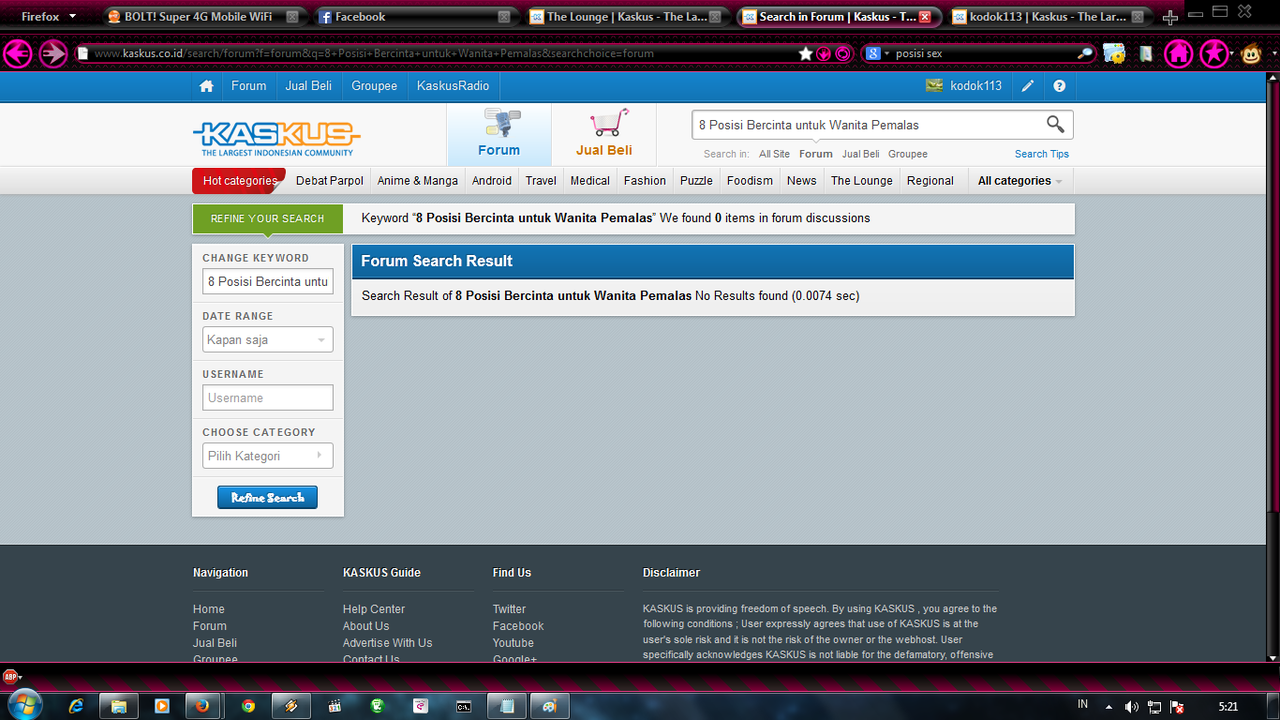Click the monkey face toolbar icon
This screenshot has height=720, width=1280.
(x=1252, y=54)
